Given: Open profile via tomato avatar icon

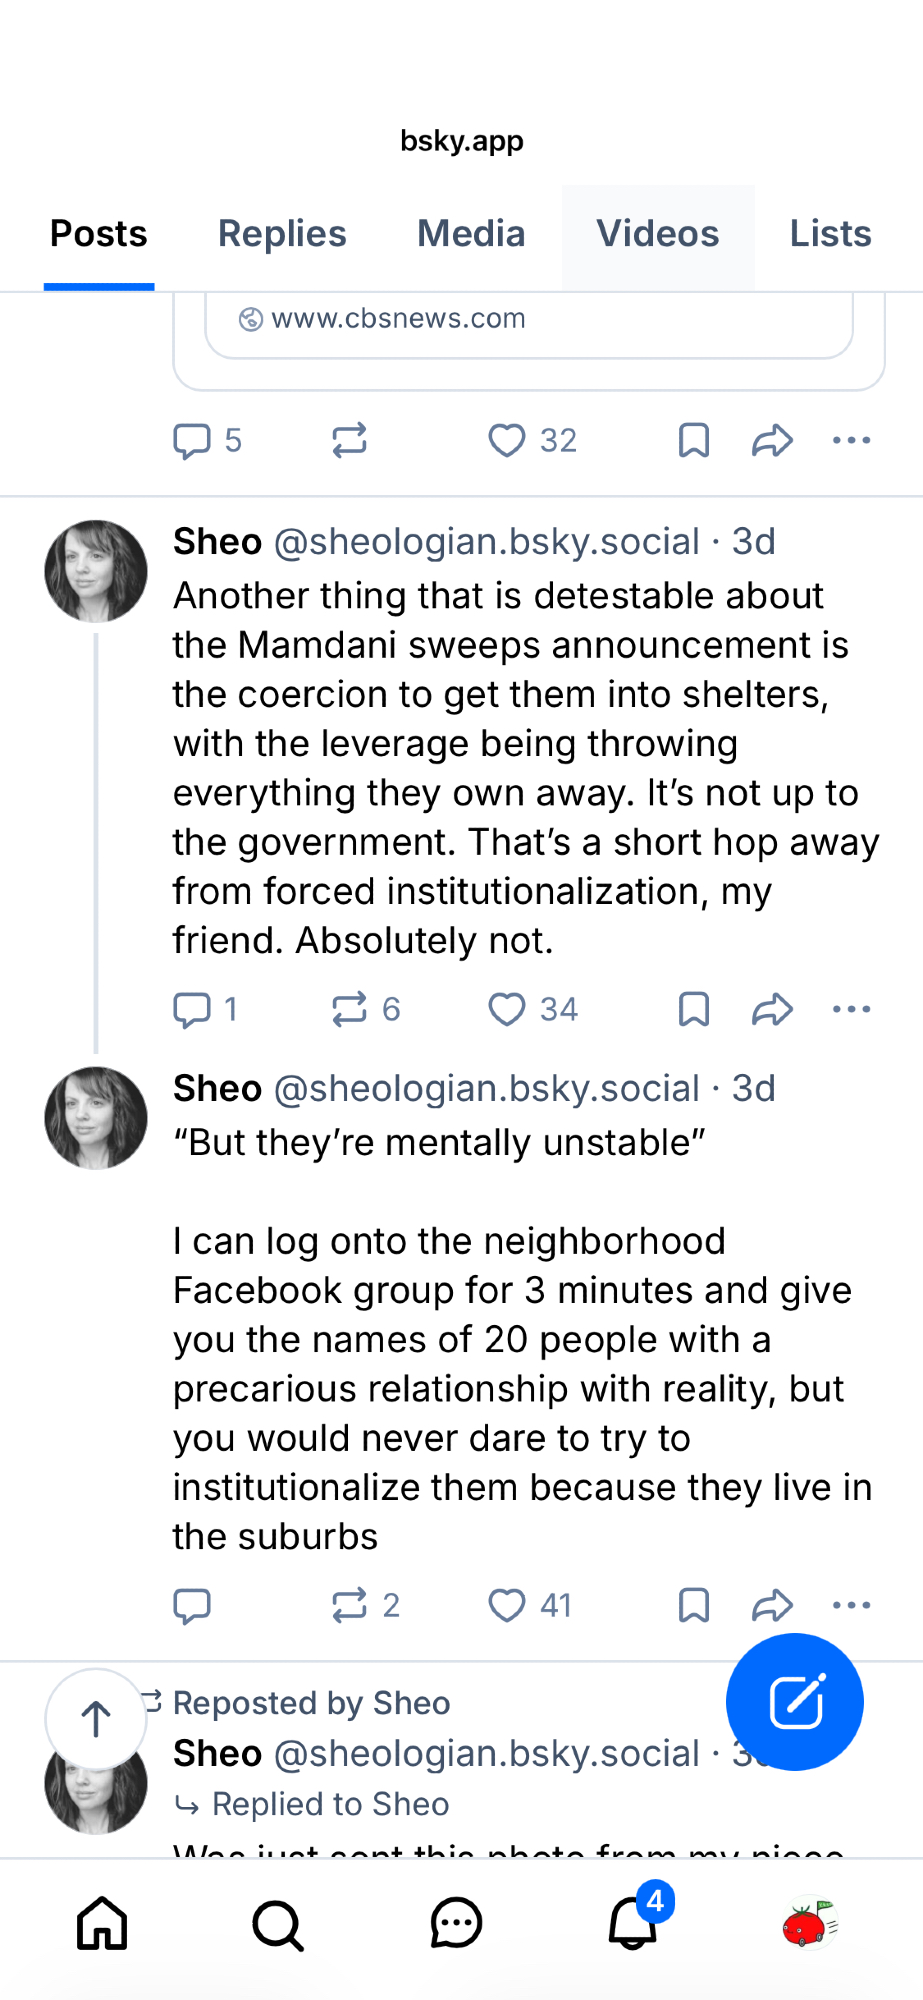Looking at the screenshot, I should coord(809,1923).
